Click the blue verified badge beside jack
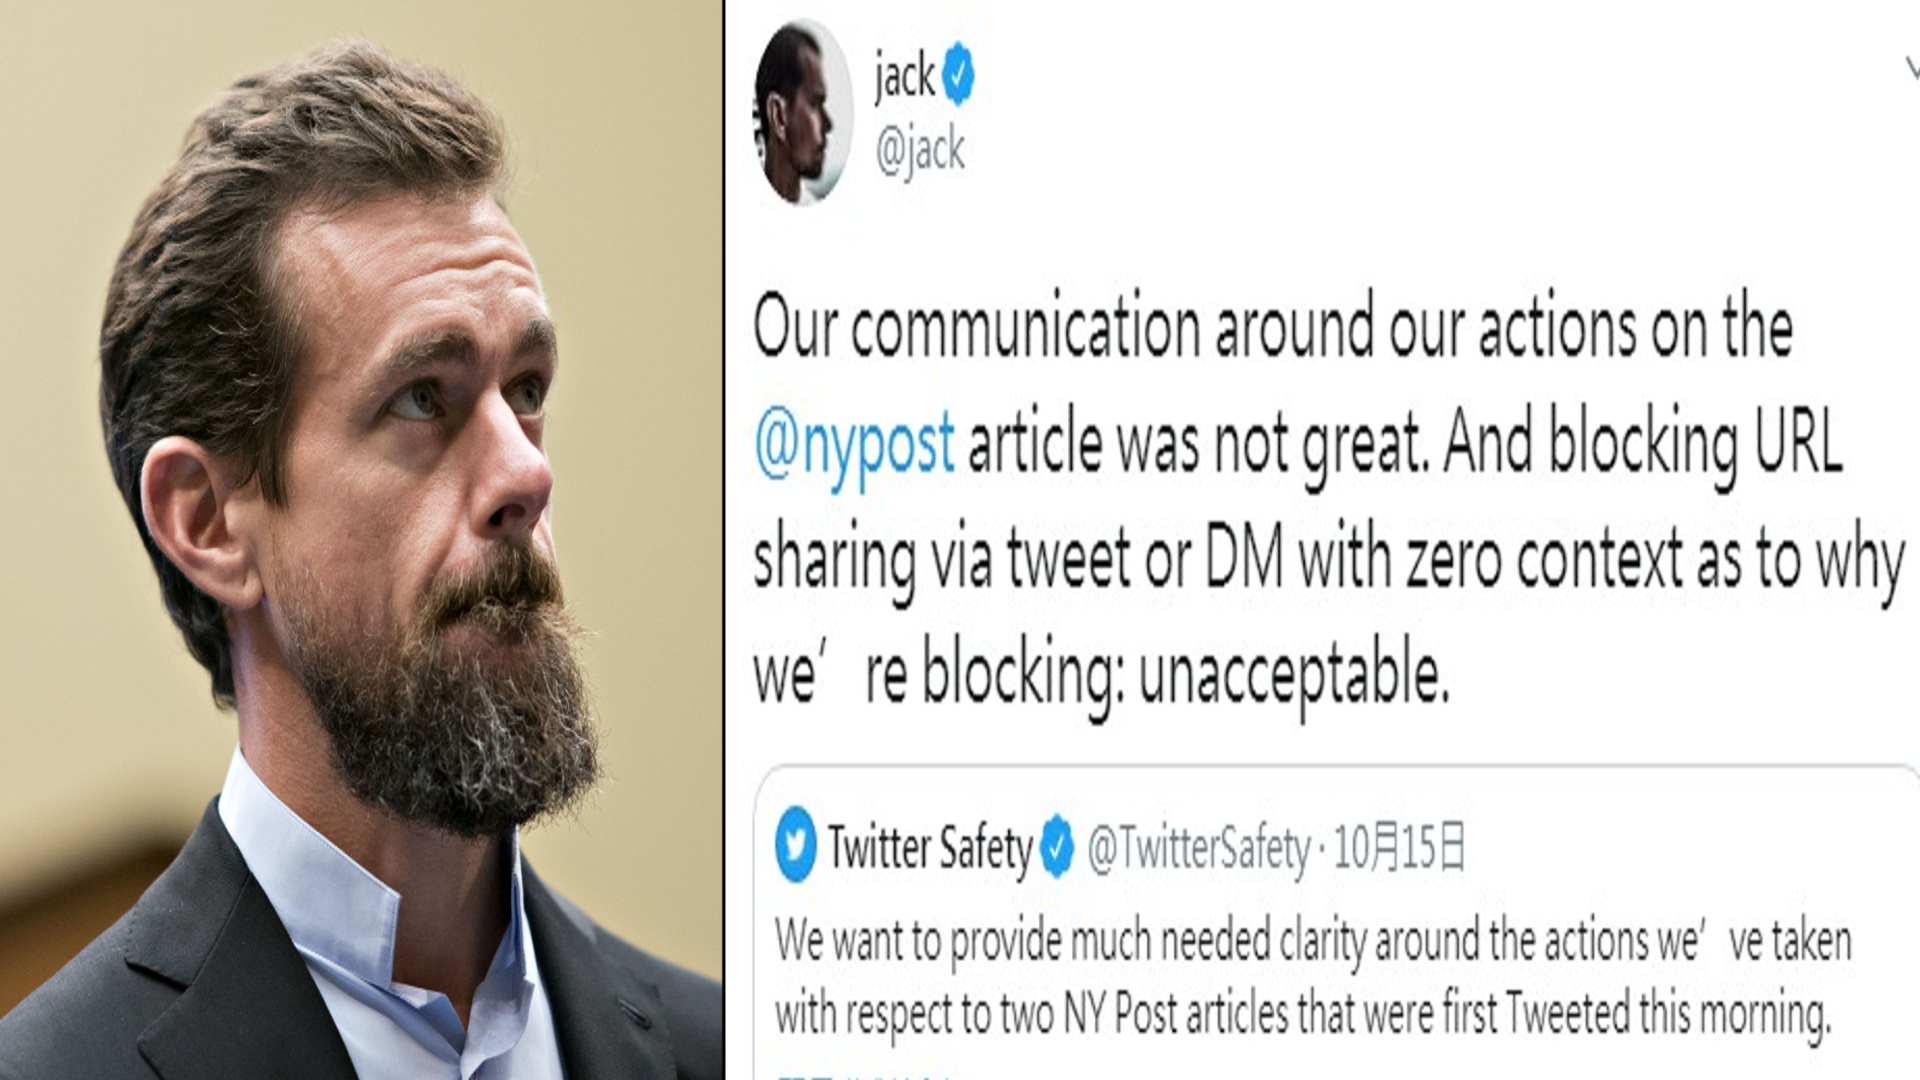This screenshot has width=1920, height=1080. pos(958,77)
